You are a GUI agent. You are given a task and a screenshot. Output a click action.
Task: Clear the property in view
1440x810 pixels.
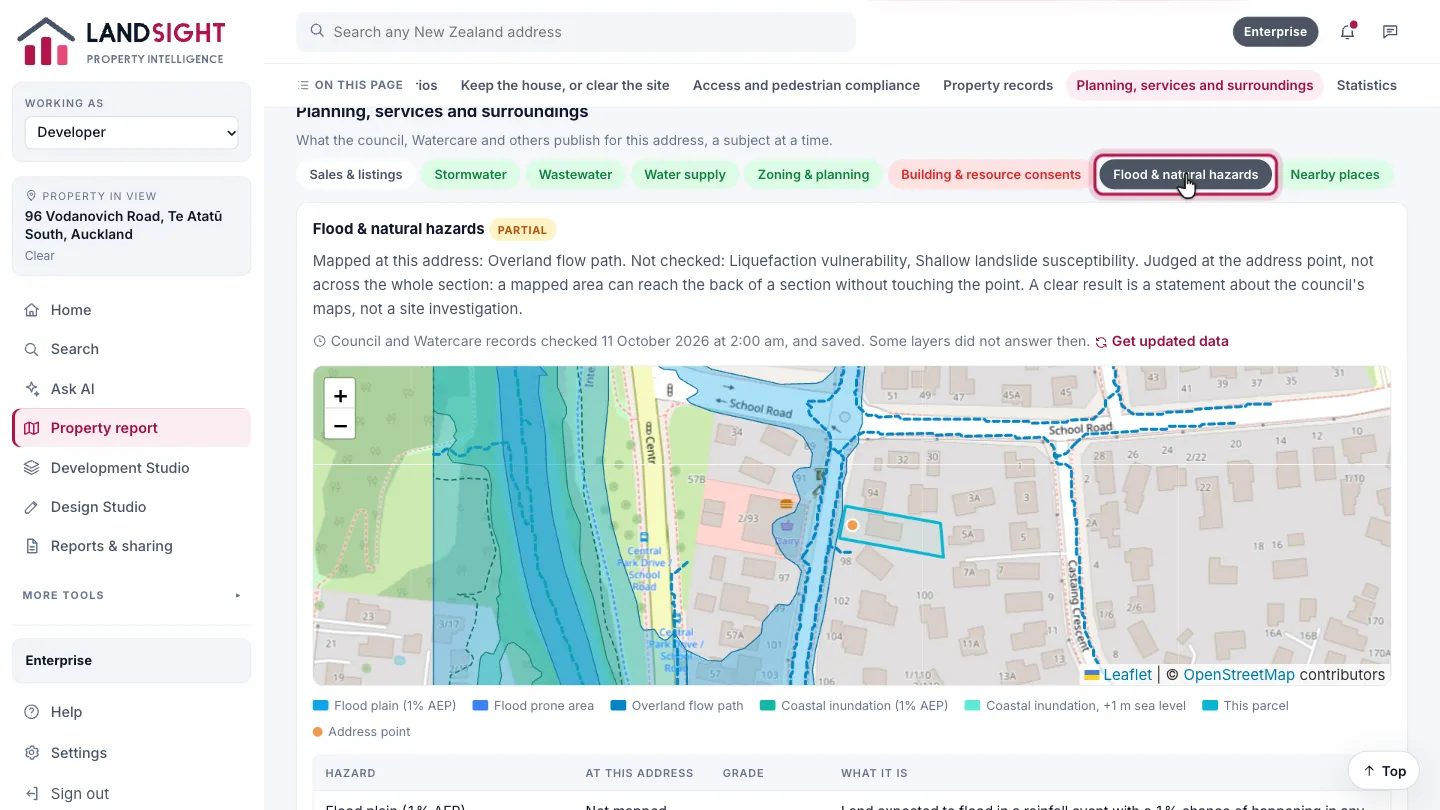point(40,256)
